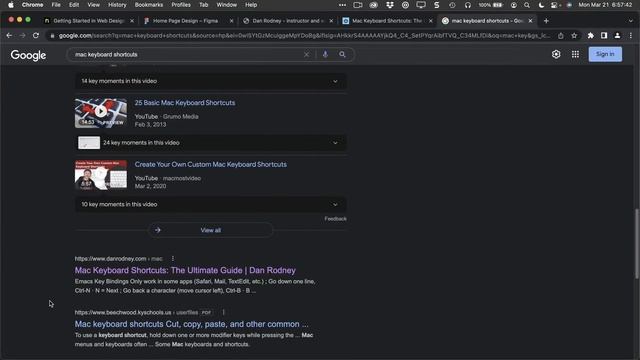
Task: Clear the search query with the X
Action: pyautogui.click(x=307, y=54)
